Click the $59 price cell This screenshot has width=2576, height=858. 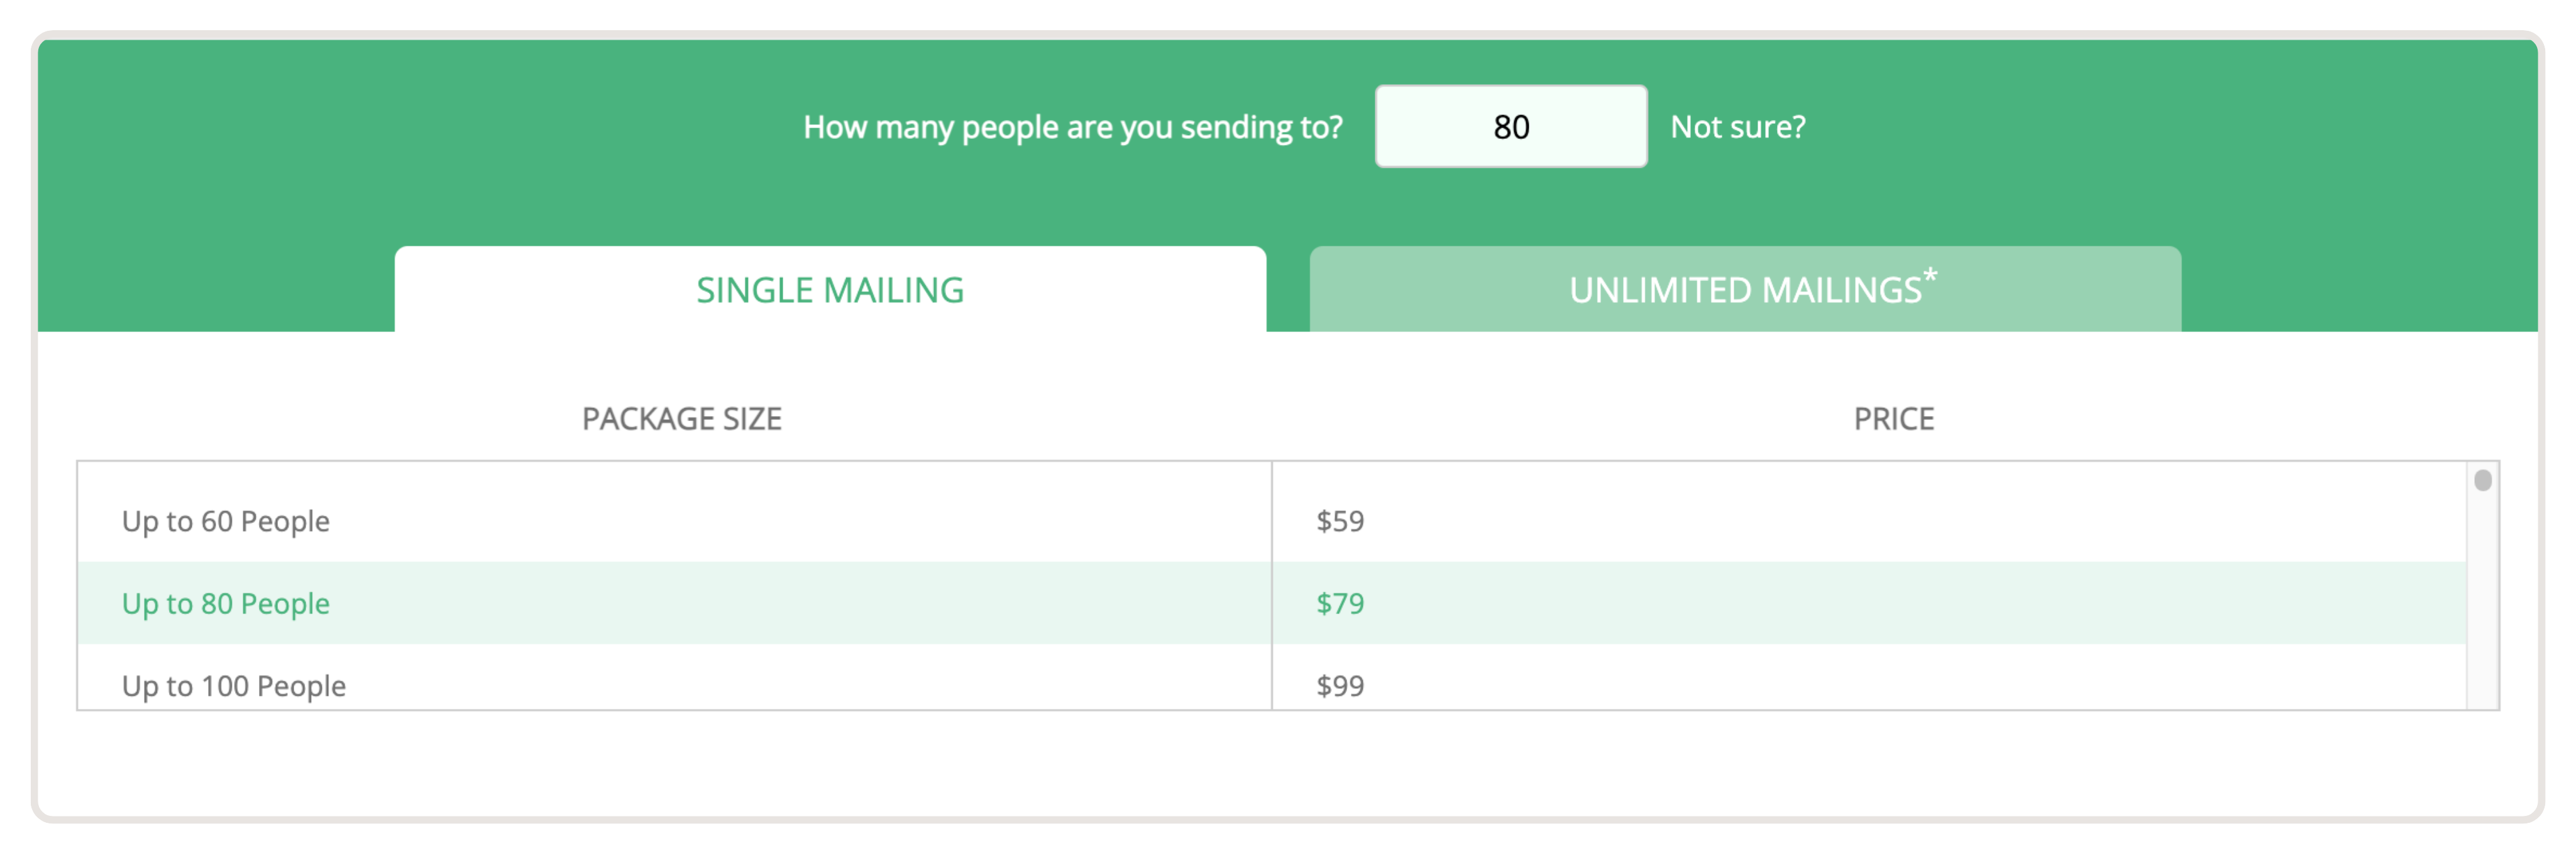tap(1868, 520)
